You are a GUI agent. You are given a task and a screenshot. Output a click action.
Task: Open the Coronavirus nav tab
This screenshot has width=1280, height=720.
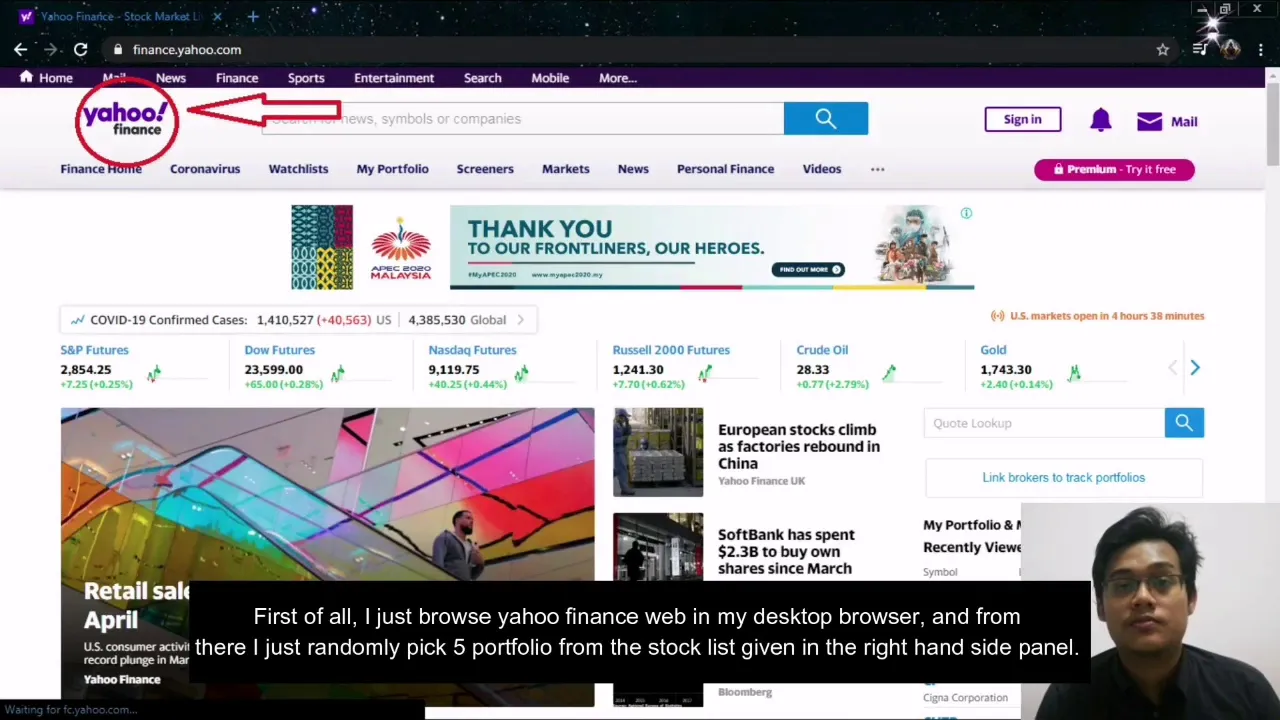(x=205, y=169)
